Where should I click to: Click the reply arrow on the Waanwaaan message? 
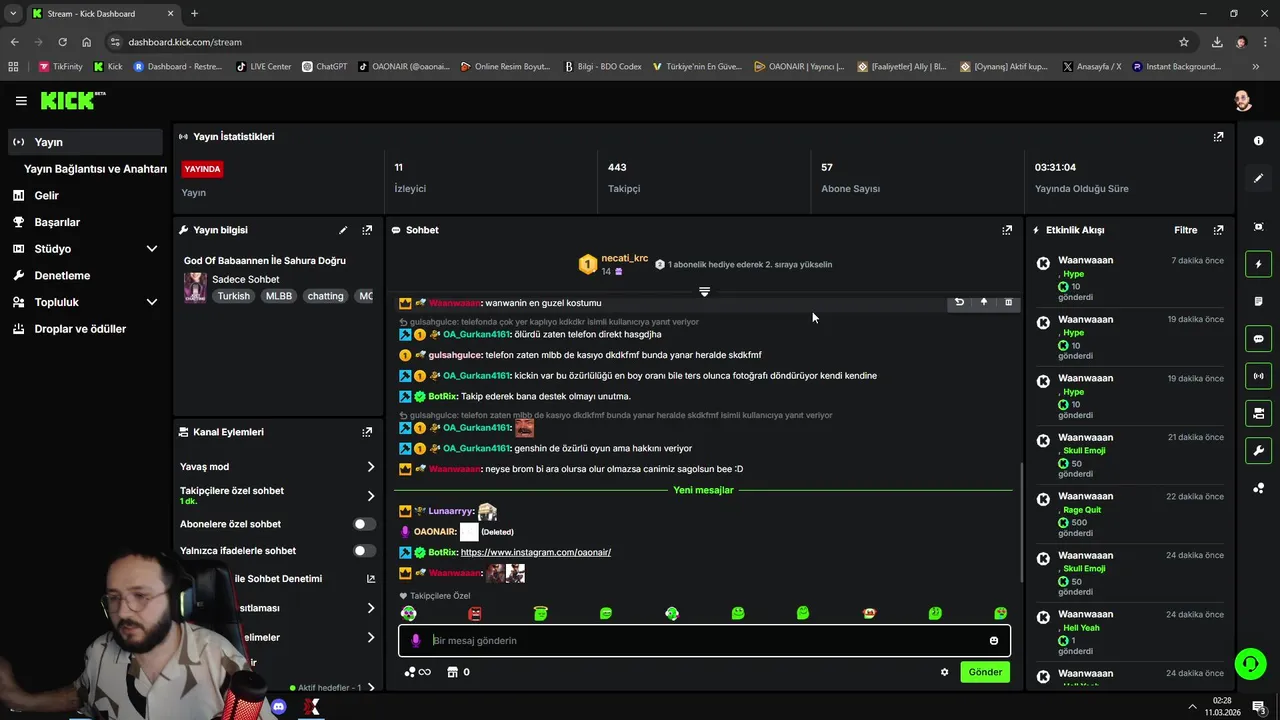[959, 302]
